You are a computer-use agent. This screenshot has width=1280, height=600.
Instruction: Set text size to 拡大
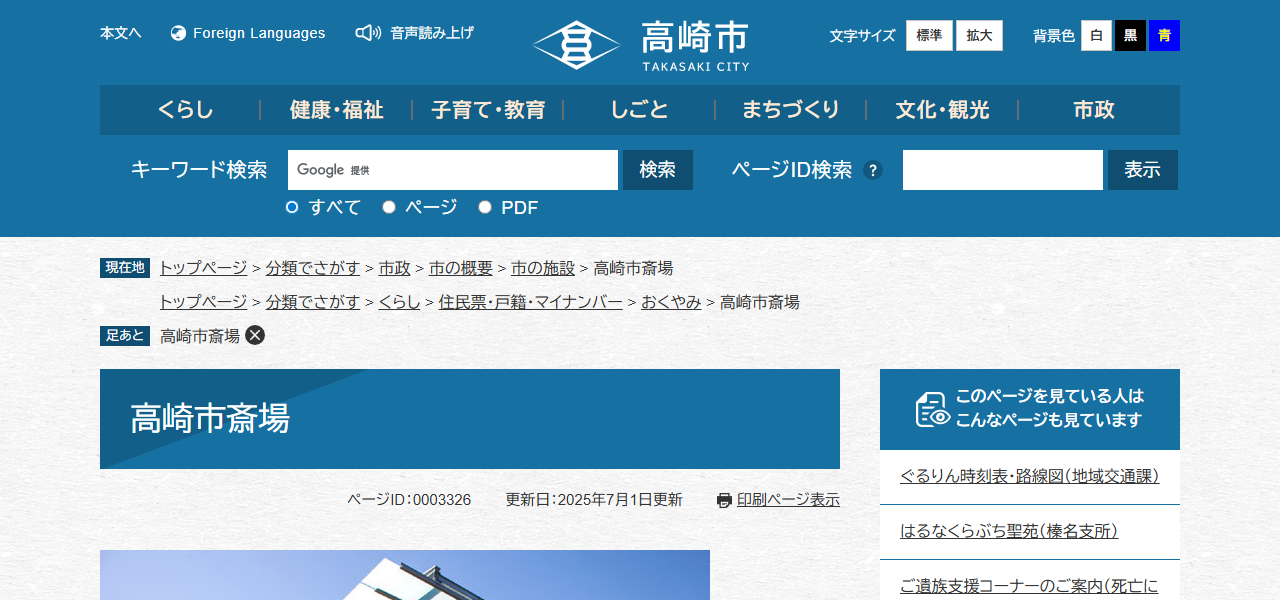pos(979,35)
